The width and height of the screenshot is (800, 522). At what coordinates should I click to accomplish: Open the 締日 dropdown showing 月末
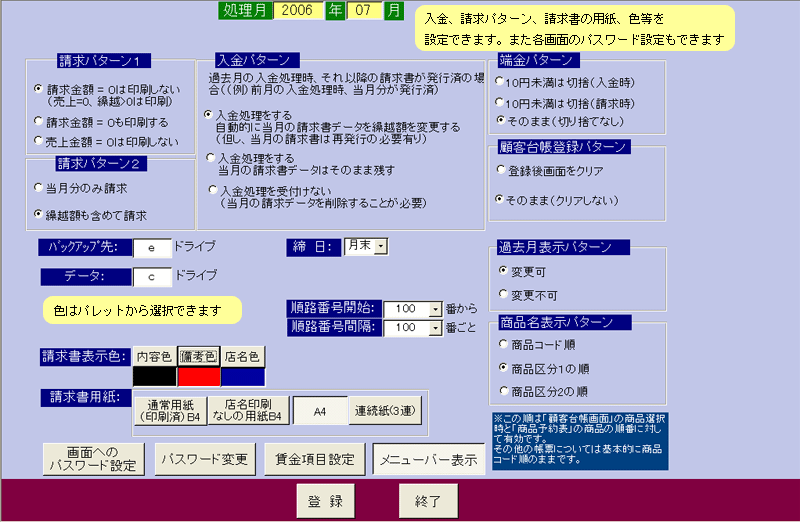coord(381,246)
